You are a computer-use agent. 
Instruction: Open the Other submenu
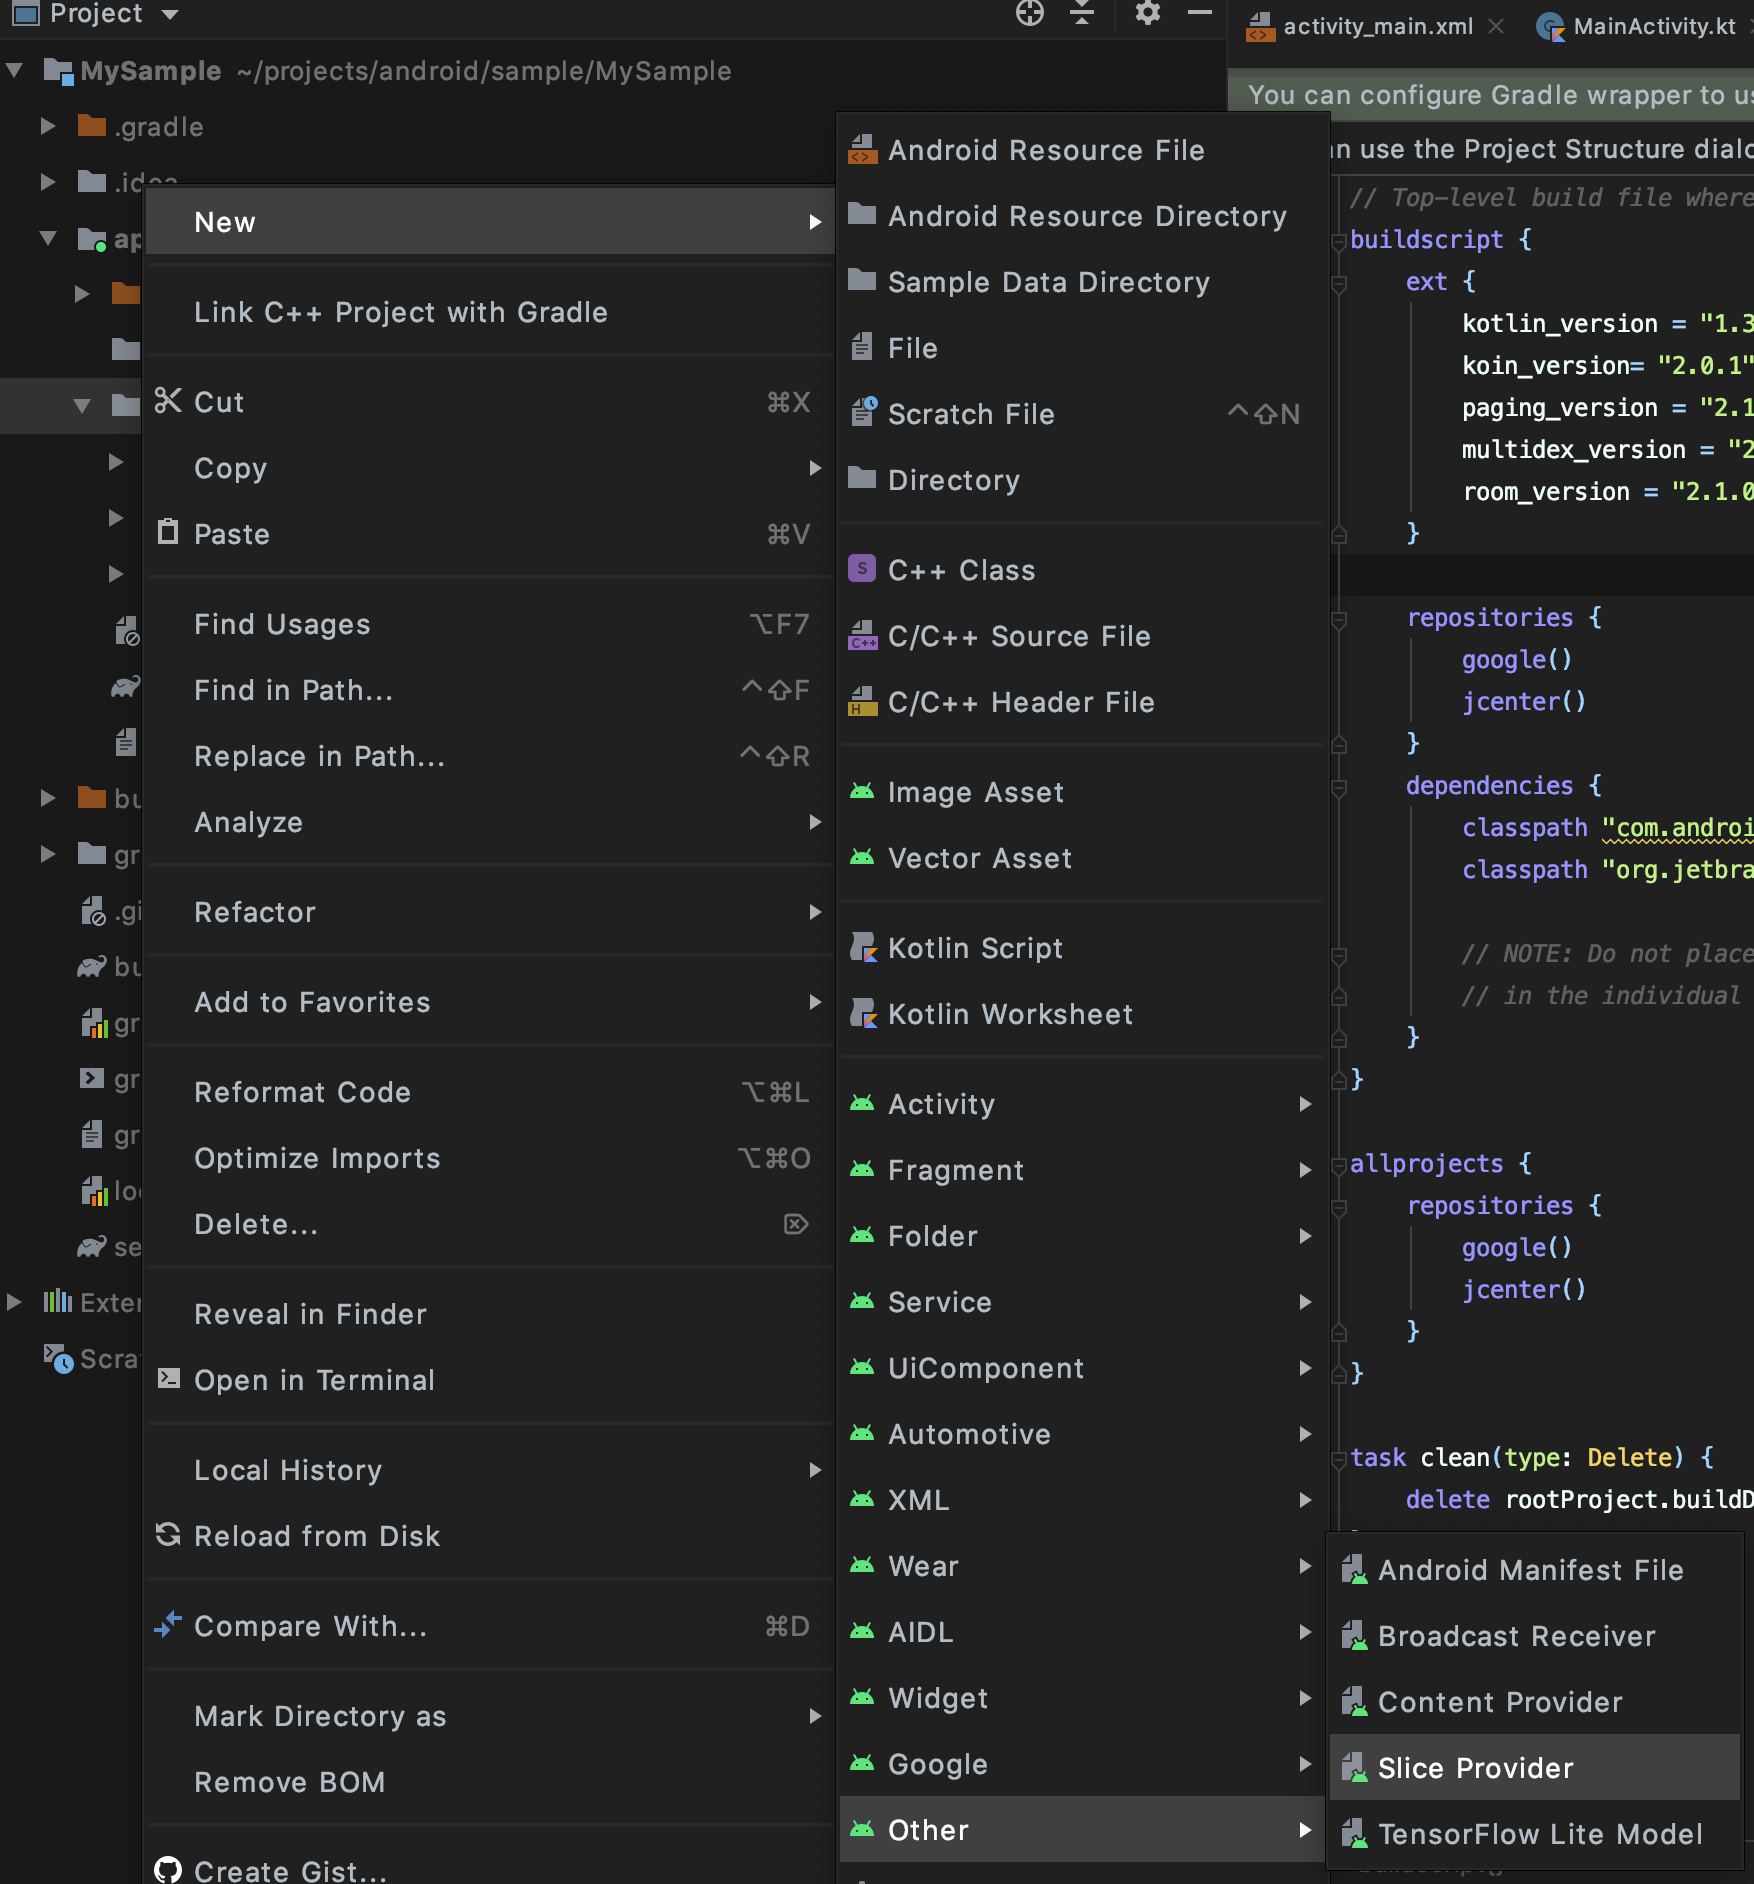pos(1082,1830)
